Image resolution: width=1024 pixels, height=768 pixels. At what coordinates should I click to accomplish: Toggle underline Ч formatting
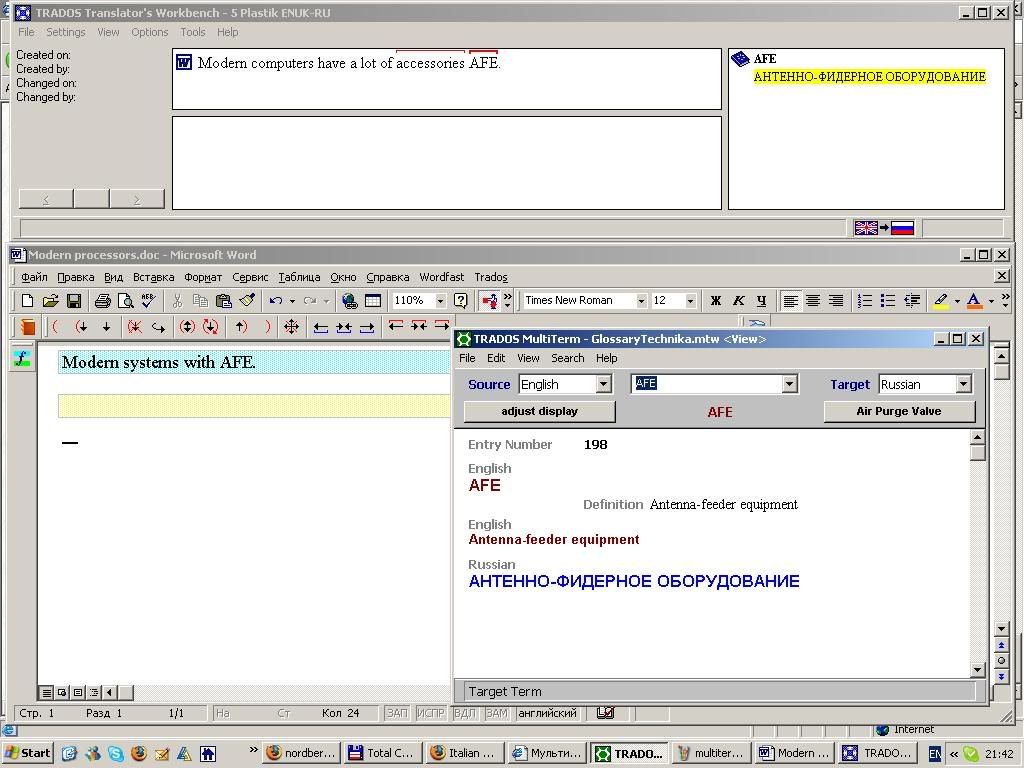point(761,300)
